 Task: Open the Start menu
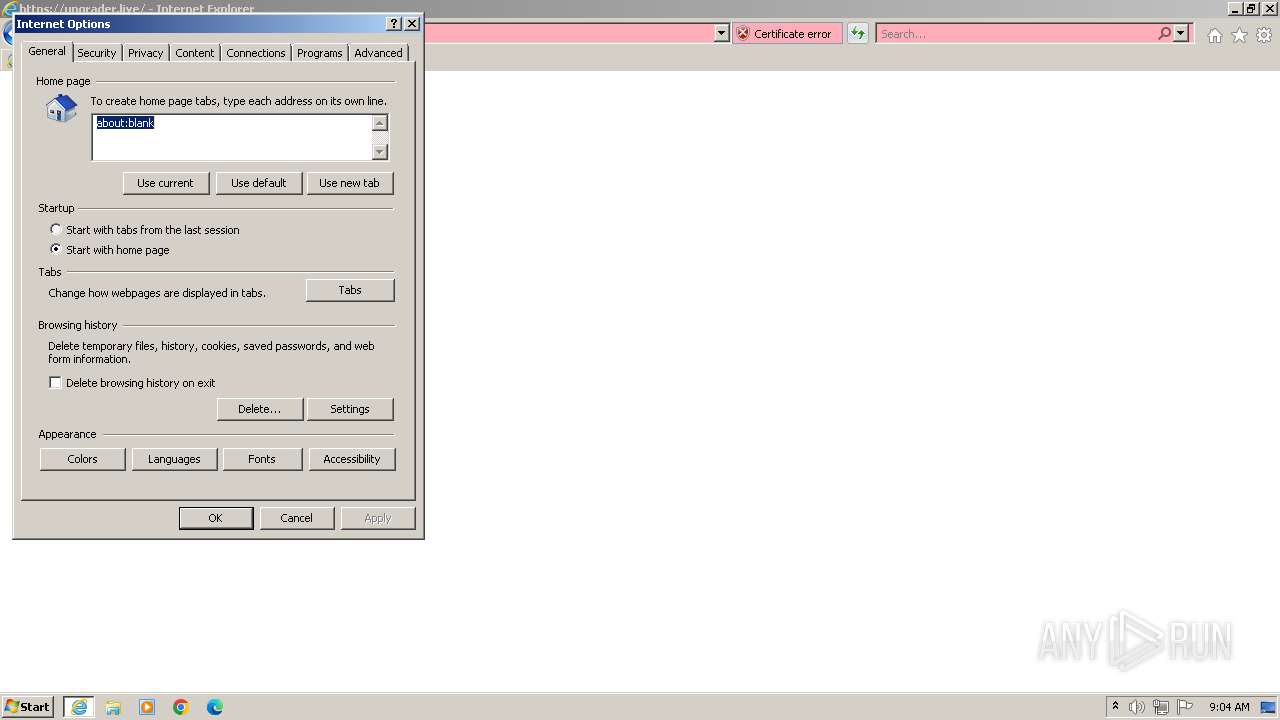tap(27, 706)
